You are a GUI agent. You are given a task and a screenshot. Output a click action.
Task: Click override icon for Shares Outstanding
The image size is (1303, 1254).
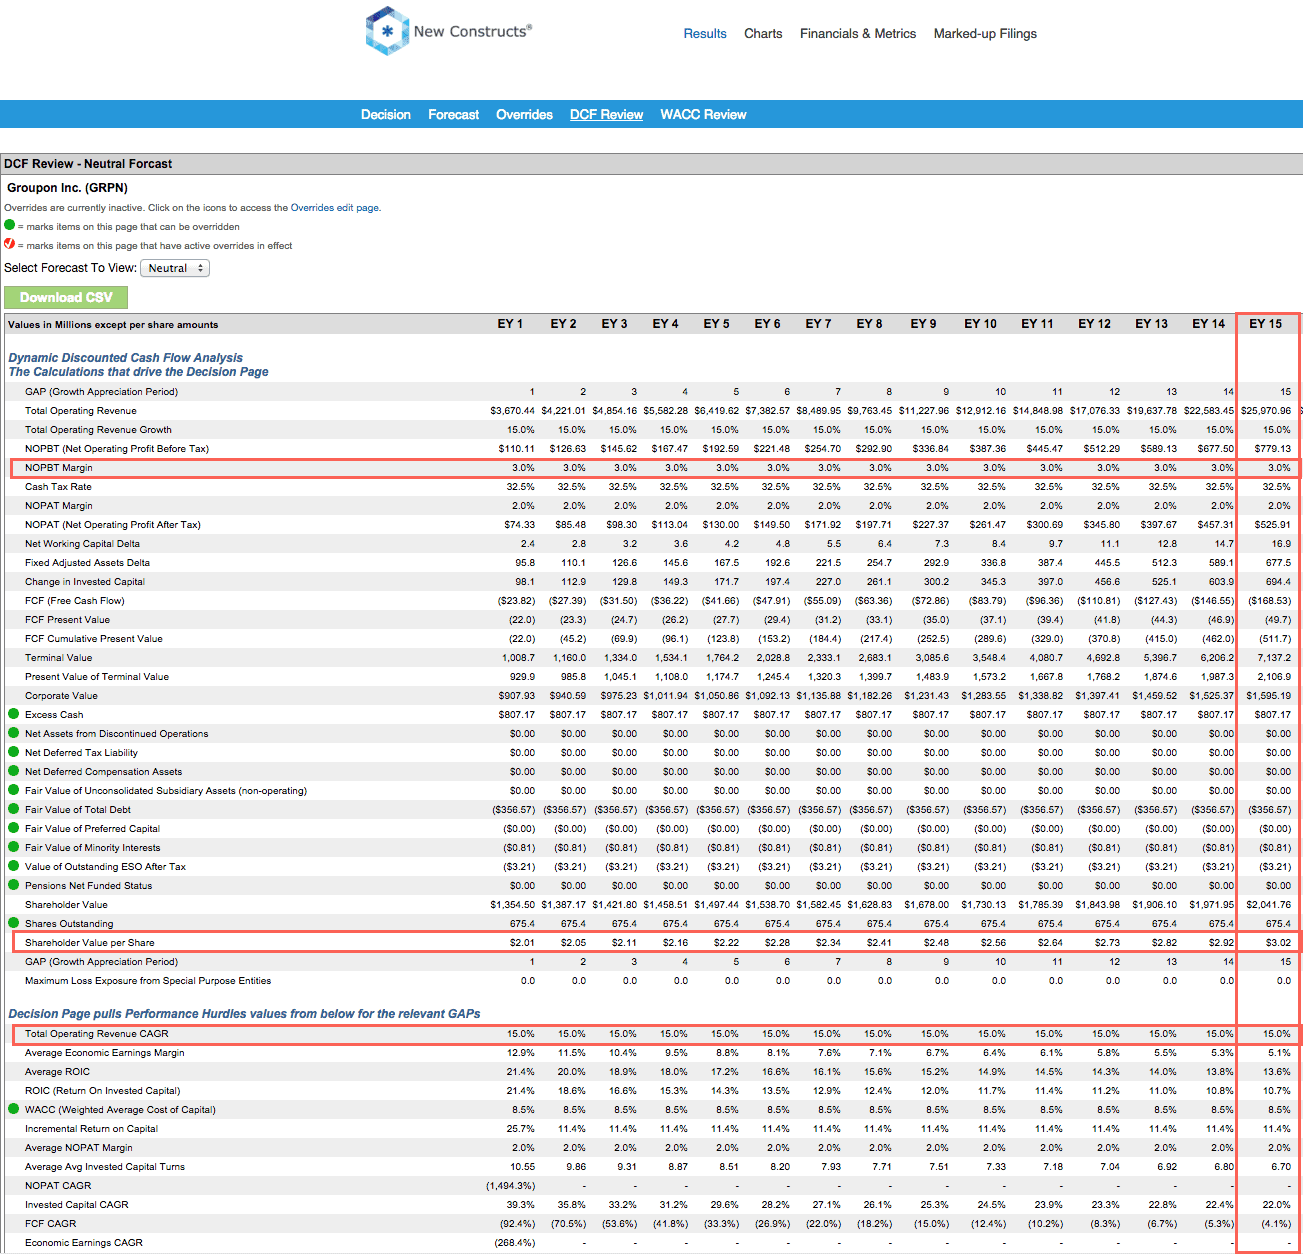click(14, 923)
